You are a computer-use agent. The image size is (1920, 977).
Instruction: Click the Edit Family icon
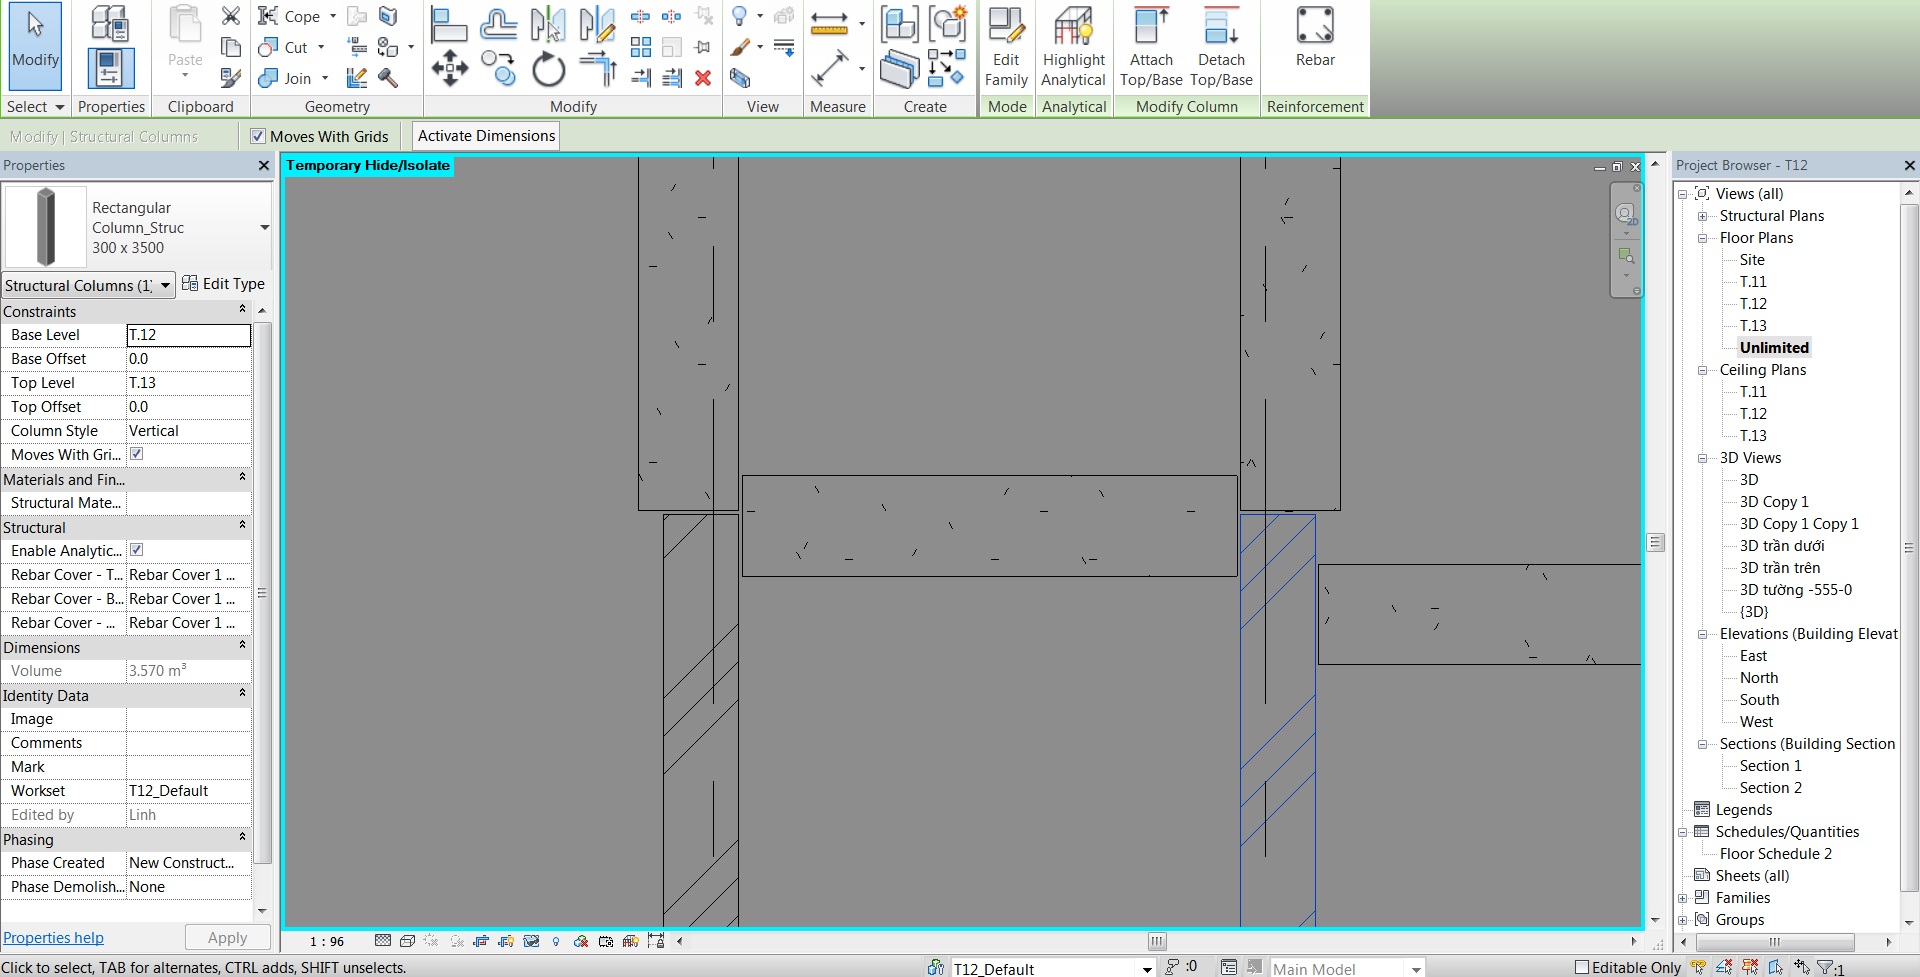coord(1006,47)
